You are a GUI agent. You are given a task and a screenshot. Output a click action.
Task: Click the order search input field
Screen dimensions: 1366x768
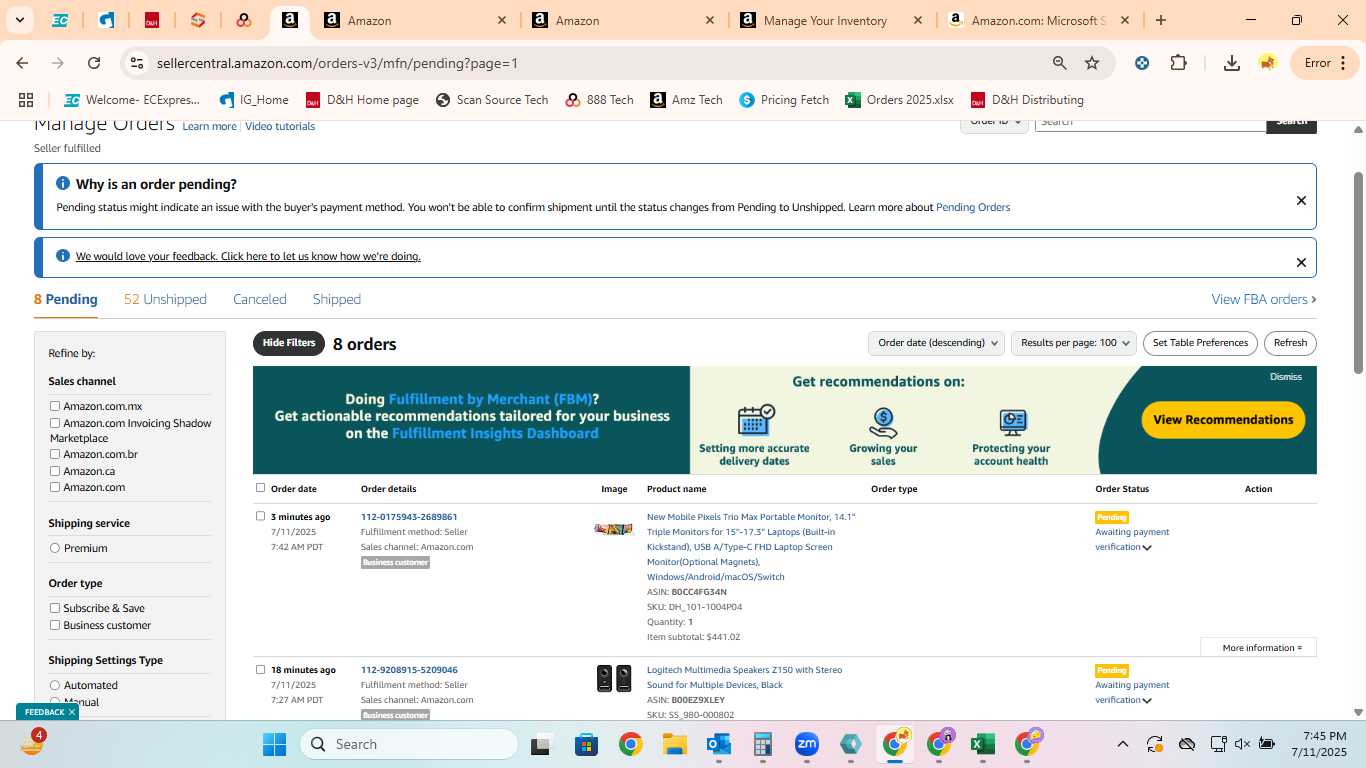1150,123
